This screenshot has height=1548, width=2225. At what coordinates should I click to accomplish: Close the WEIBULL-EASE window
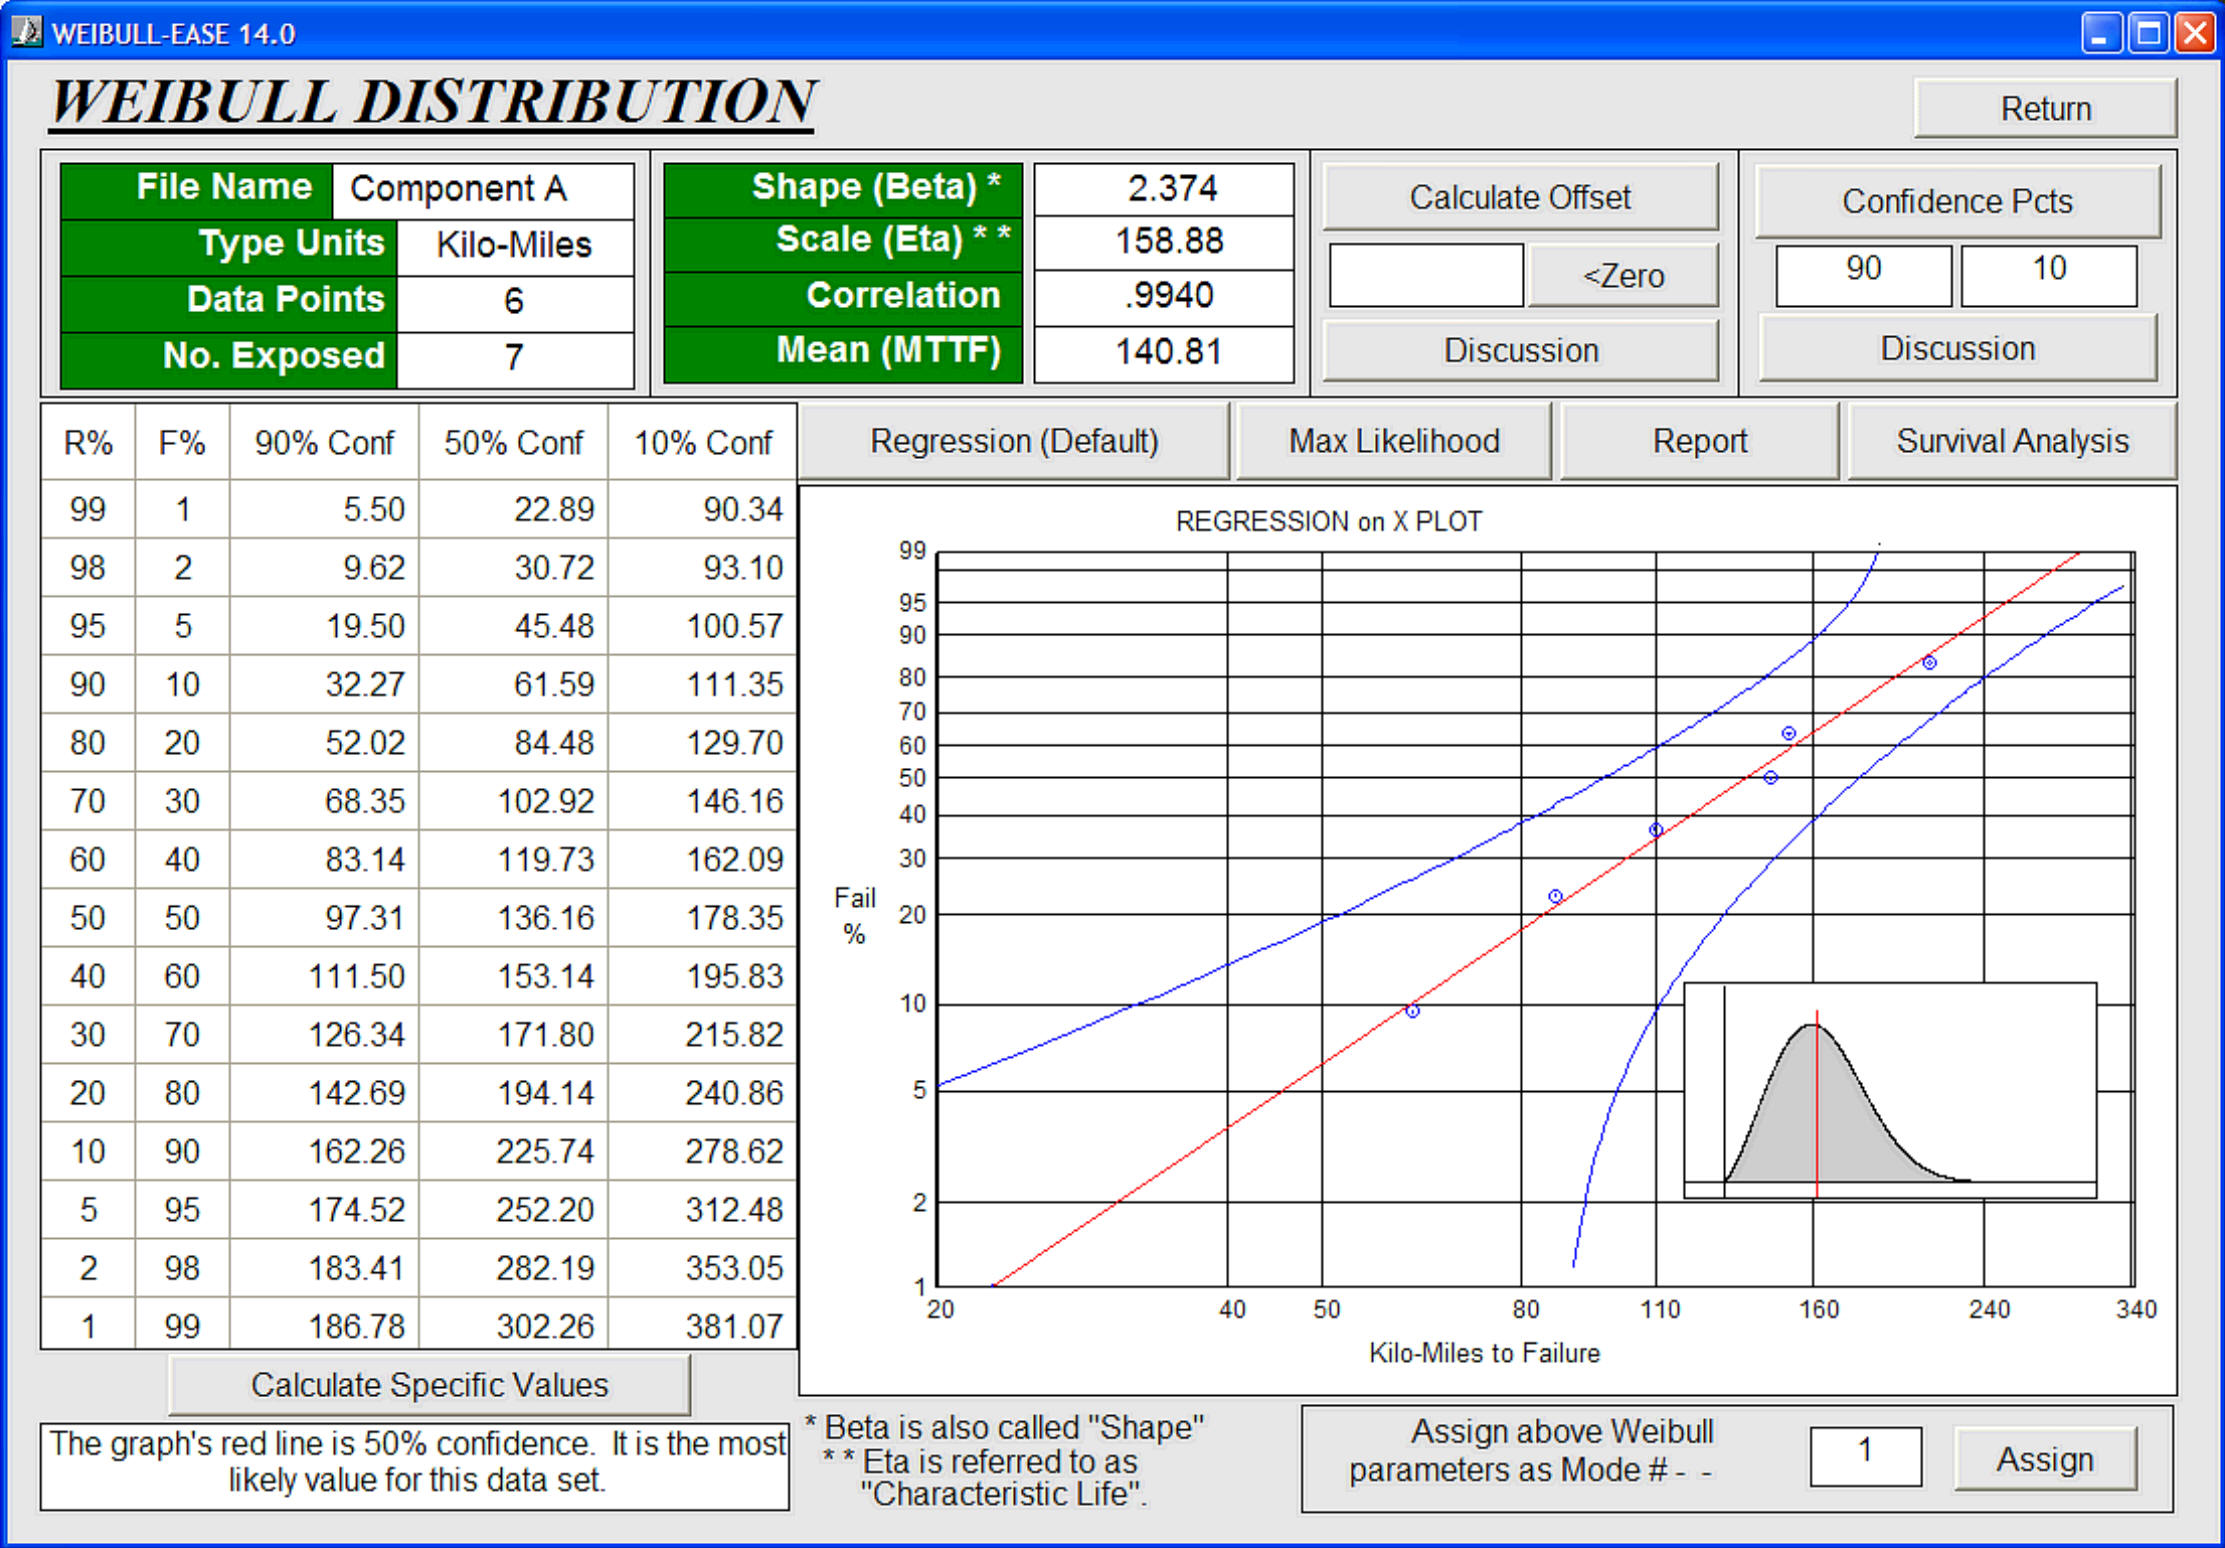2195,33
